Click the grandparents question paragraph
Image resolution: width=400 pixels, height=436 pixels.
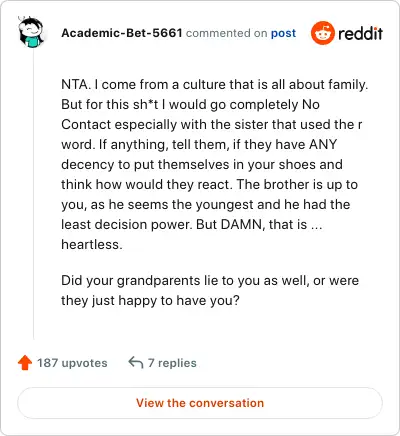[210, 290]
